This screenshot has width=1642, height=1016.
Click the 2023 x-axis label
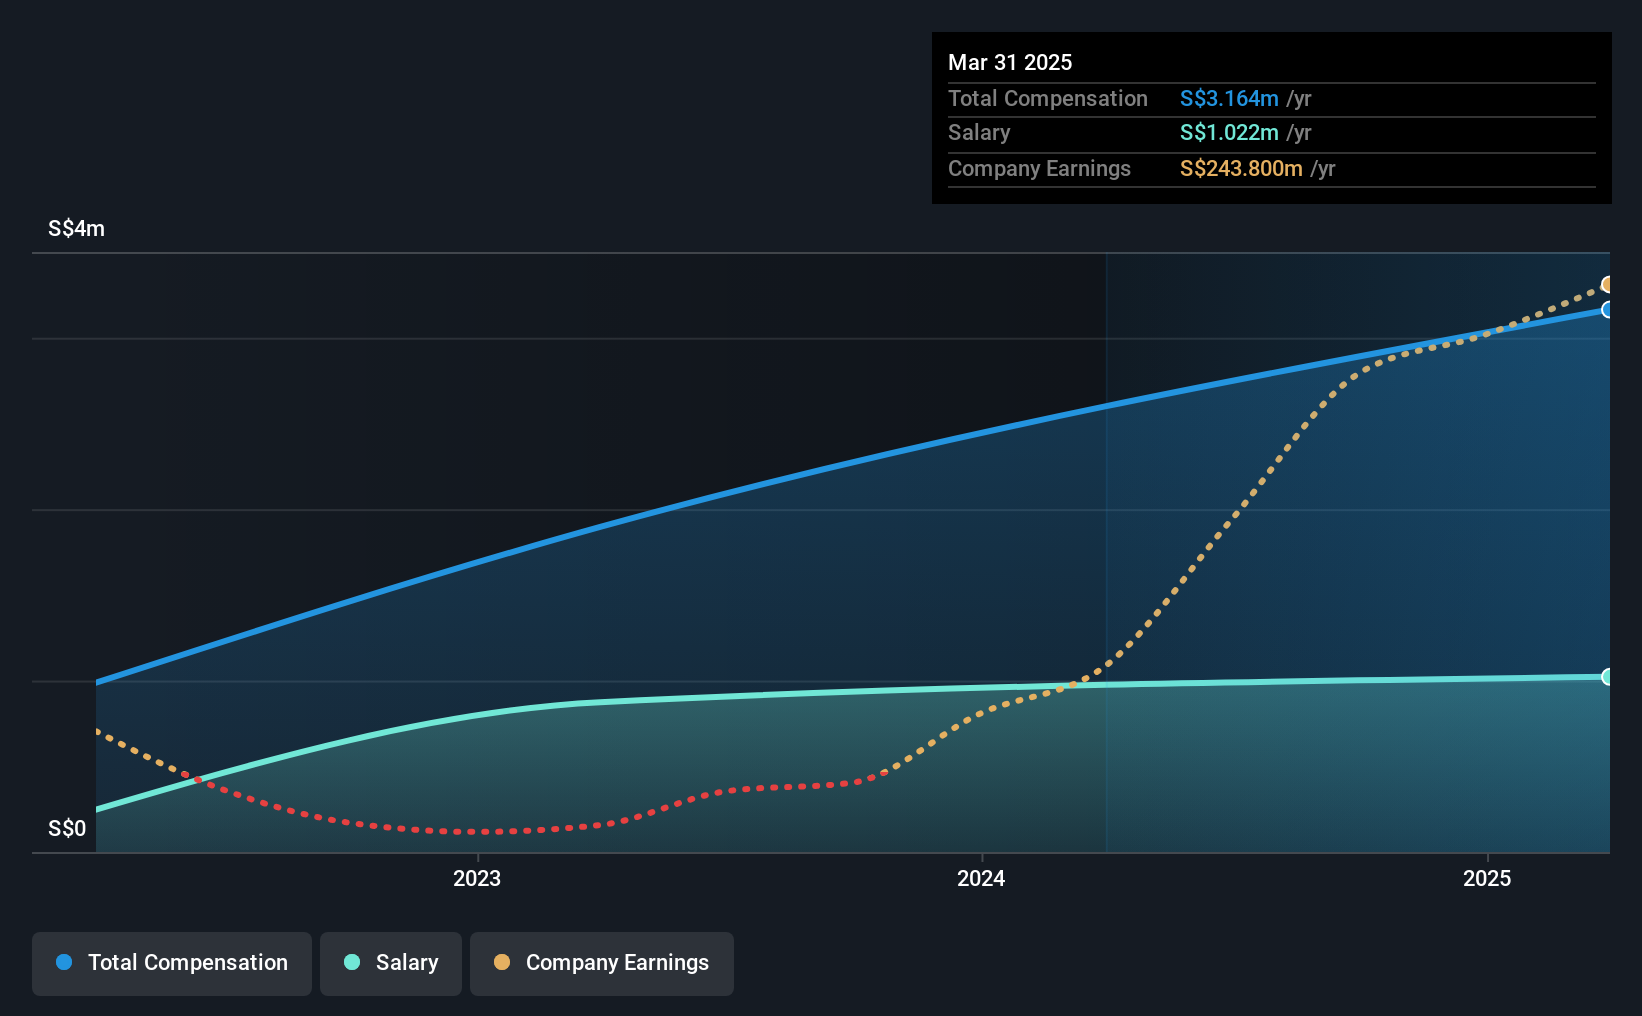[477, 878]
